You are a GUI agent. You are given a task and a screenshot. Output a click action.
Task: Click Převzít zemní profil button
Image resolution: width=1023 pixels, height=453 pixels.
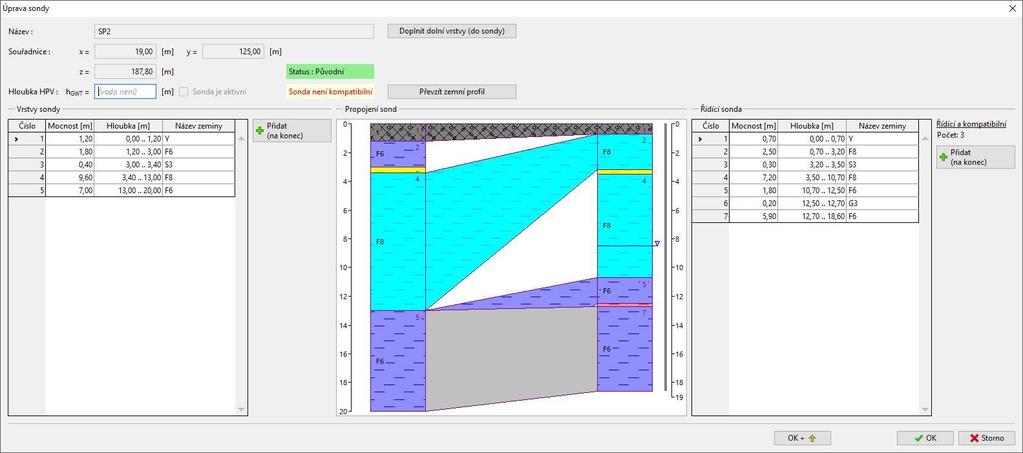tap(452, 92)
